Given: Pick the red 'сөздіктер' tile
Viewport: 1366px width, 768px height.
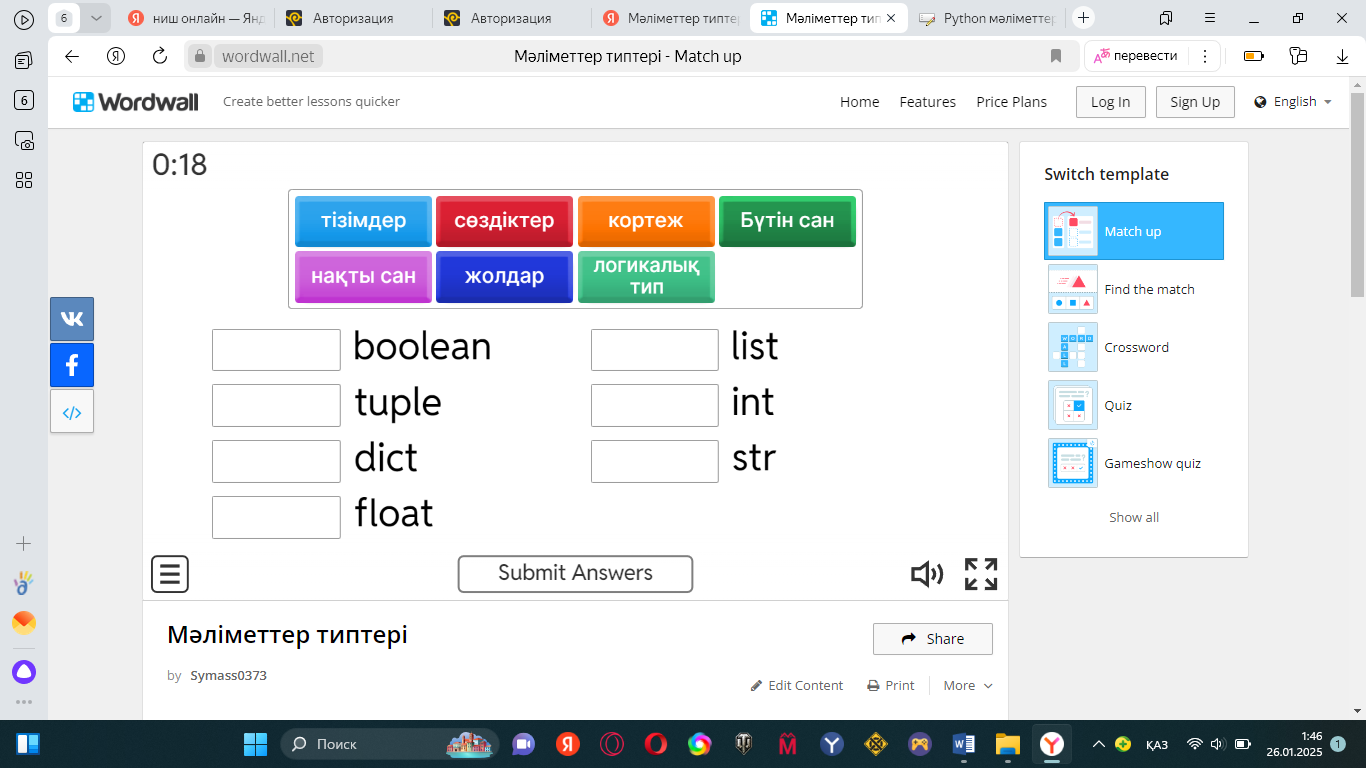Looking at the screenshot, I should (504, 221).
